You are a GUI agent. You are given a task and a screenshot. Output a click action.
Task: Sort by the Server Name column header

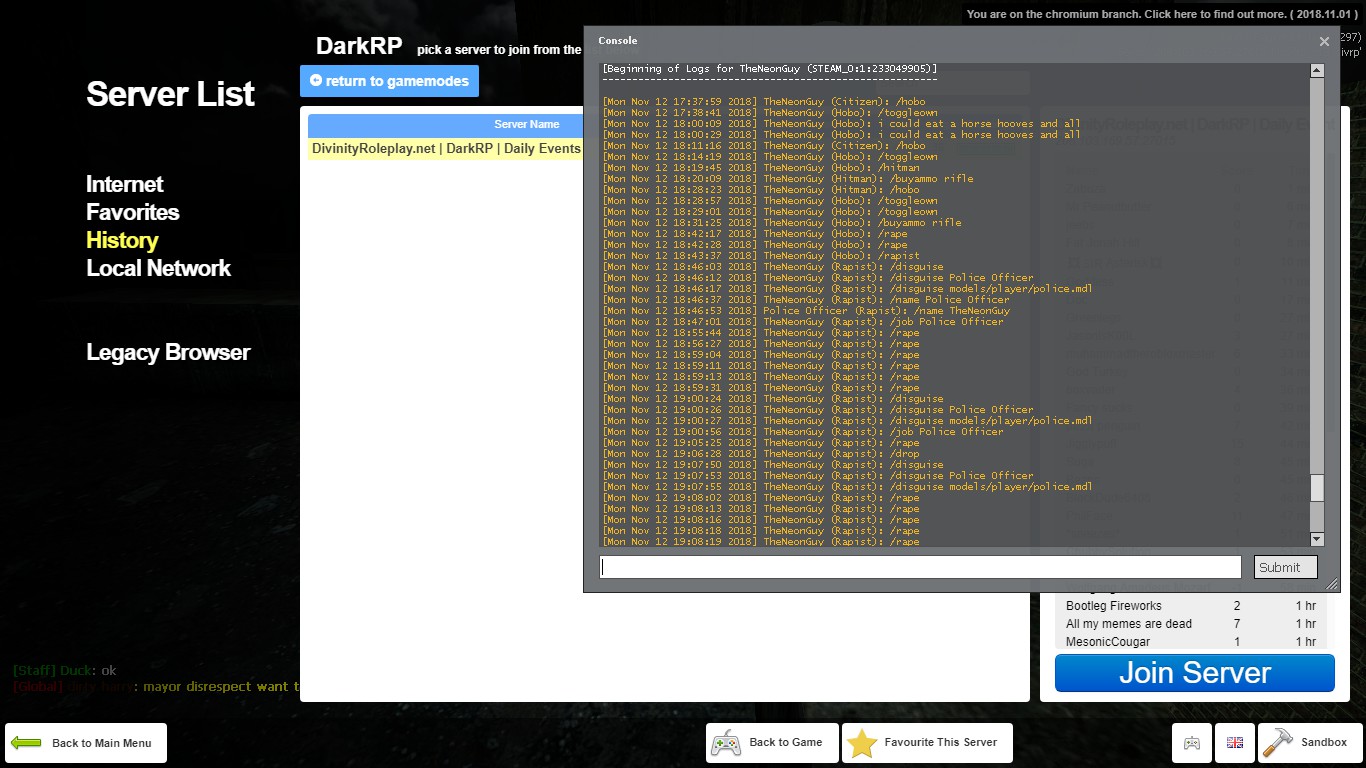[527, 125]
